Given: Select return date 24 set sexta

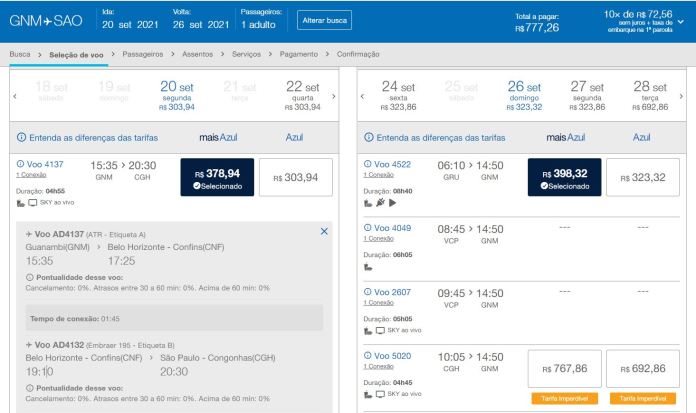Looking at the screenshot, I should 398,95.
